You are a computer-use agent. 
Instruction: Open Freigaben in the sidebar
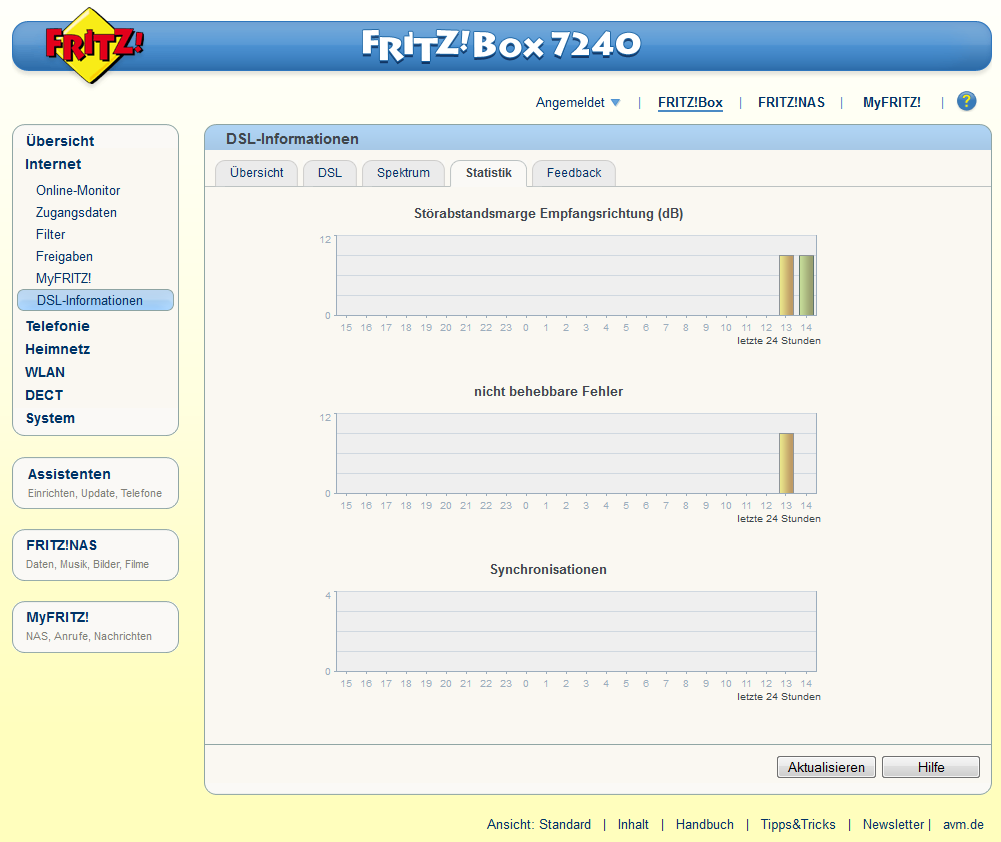coord(64,257)
